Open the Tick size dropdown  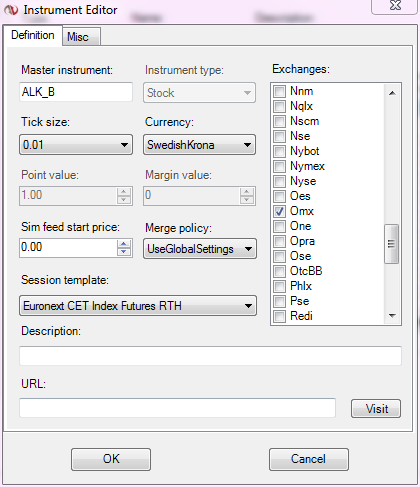76,145
